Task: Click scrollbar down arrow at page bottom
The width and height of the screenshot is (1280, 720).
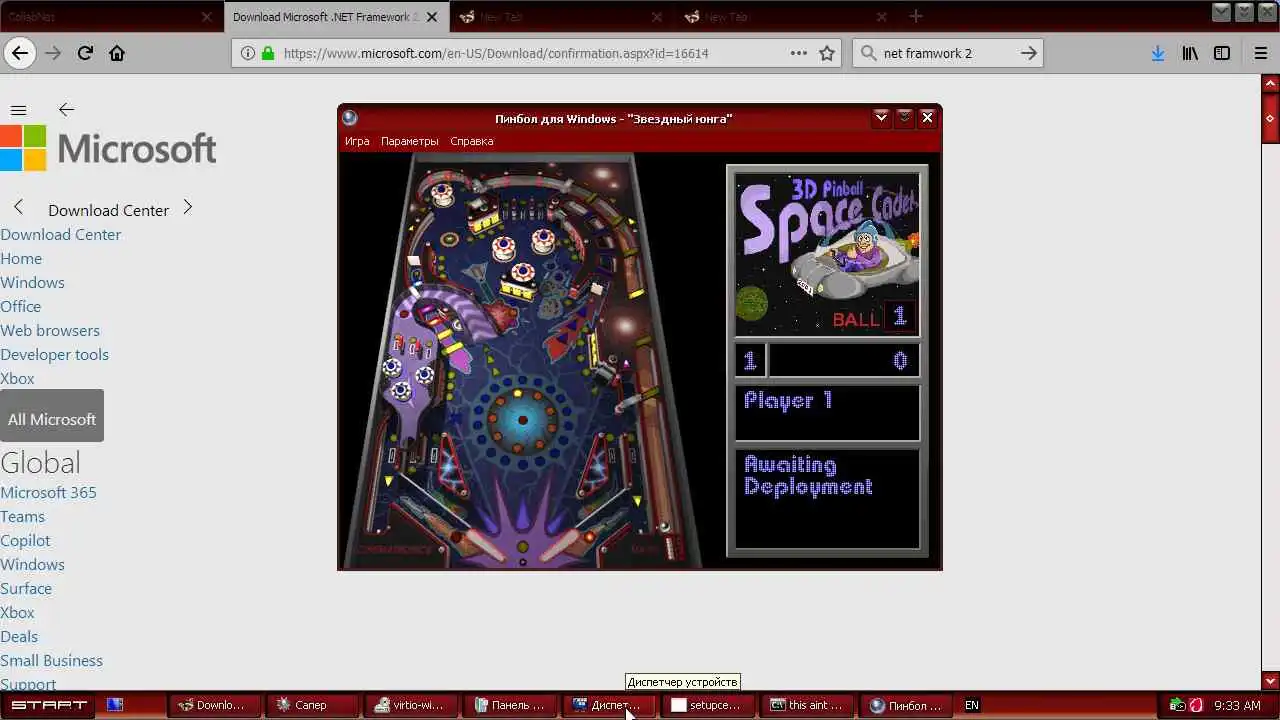Action: point(1270,681)
